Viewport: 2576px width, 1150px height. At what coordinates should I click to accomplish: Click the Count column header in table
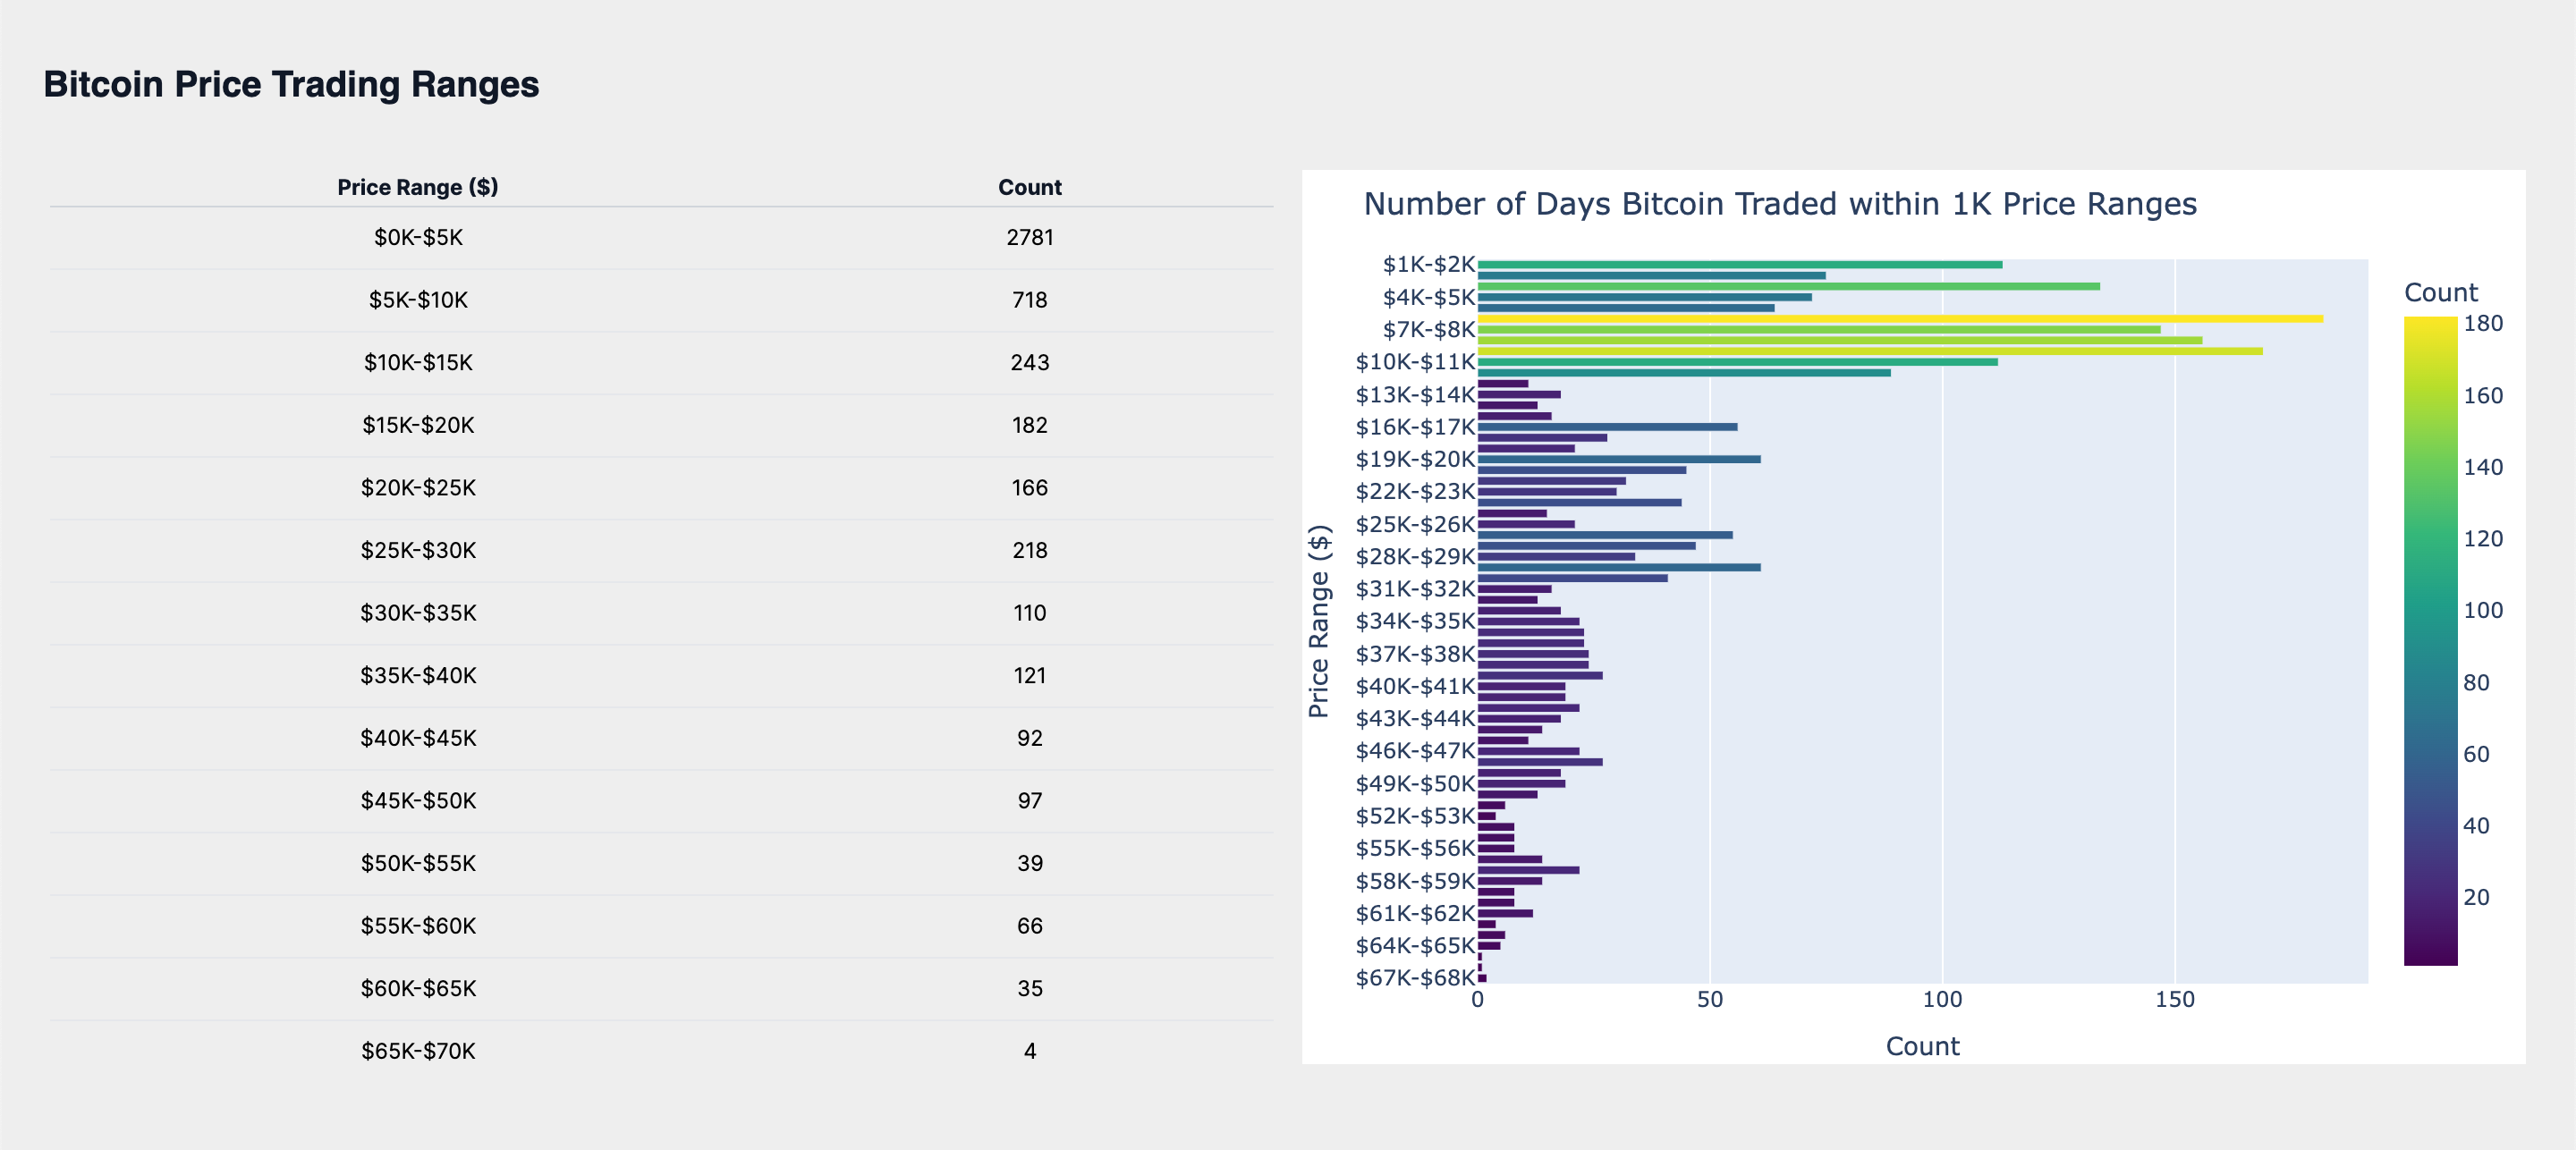click(1029, 187)
